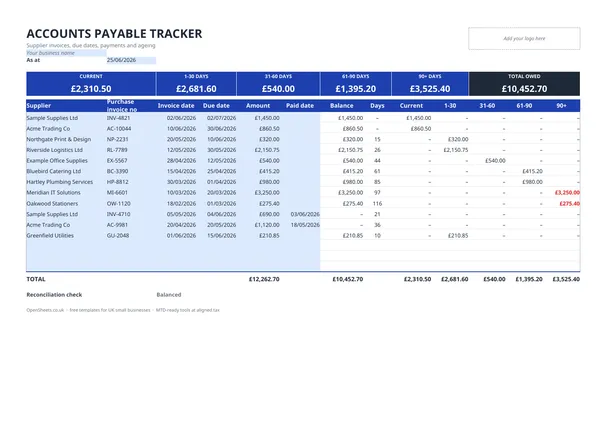Click the Reconciliation check label
This screenshot has width=600, height=424.
coord(54,295)
